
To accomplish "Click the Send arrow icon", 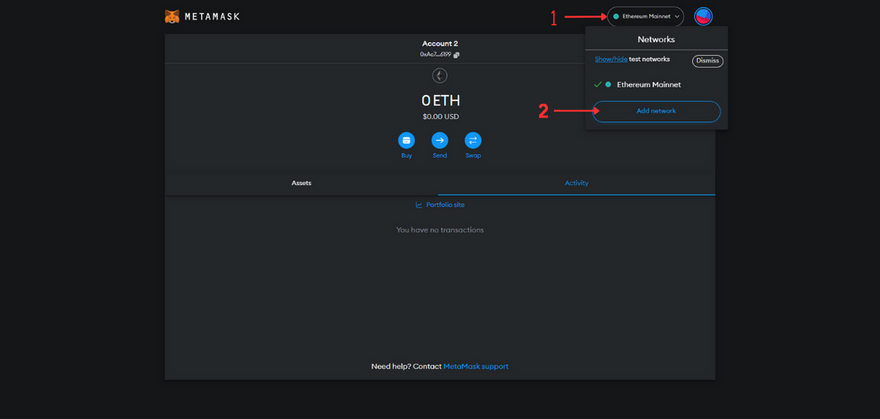I will [440, 141].
